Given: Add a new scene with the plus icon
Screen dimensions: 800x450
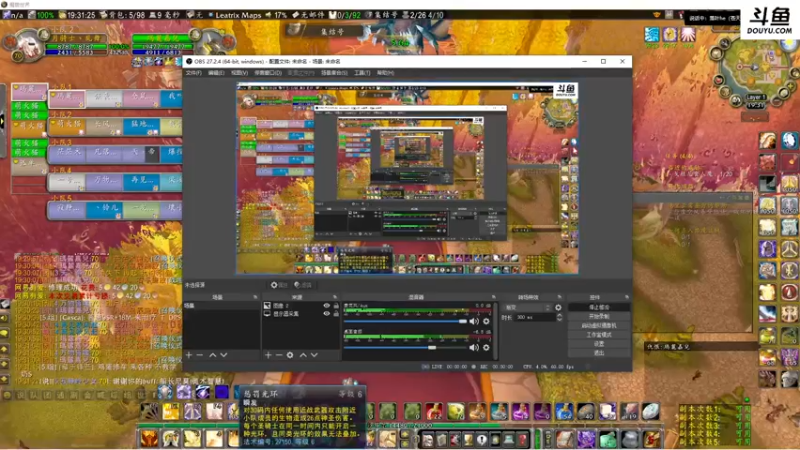Looking at the screenshot, I should pos(189,355).
